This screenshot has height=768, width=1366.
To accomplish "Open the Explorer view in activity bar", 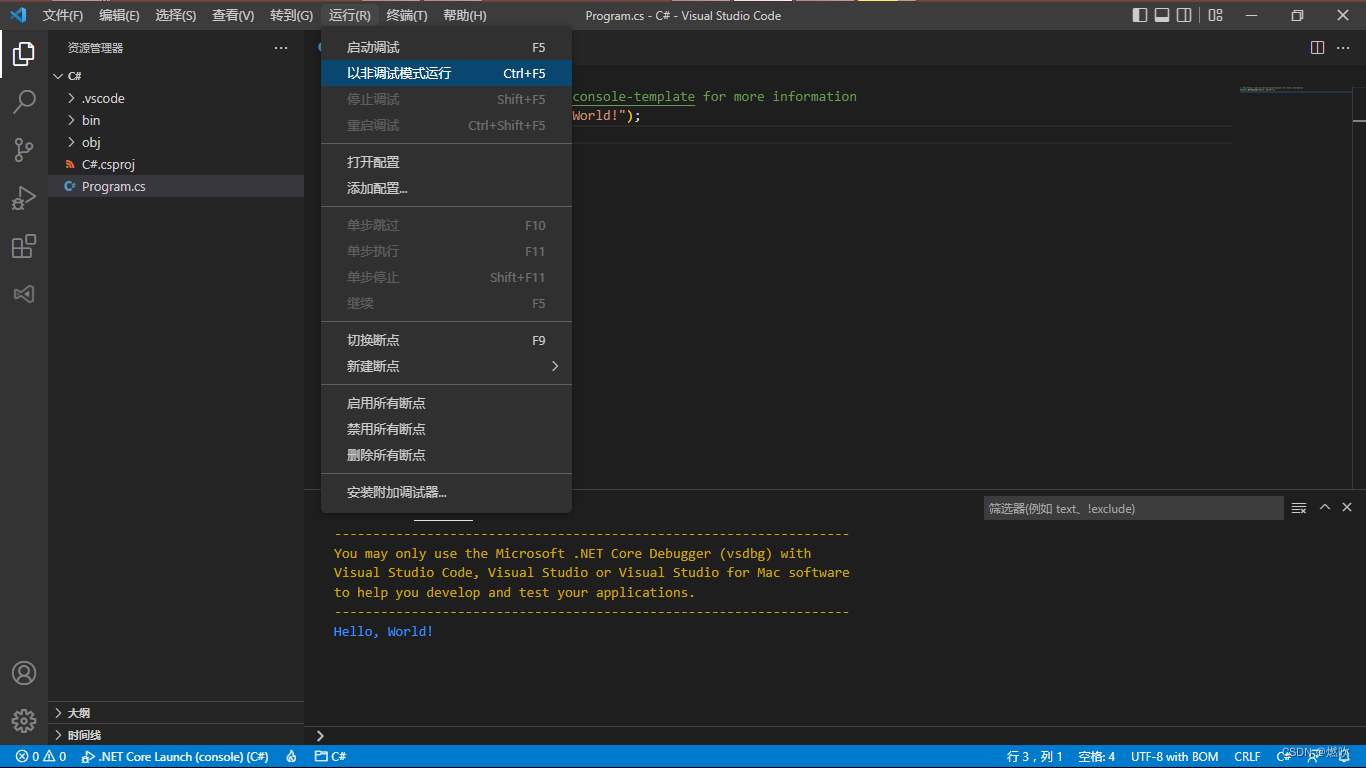I will [24, 54].
